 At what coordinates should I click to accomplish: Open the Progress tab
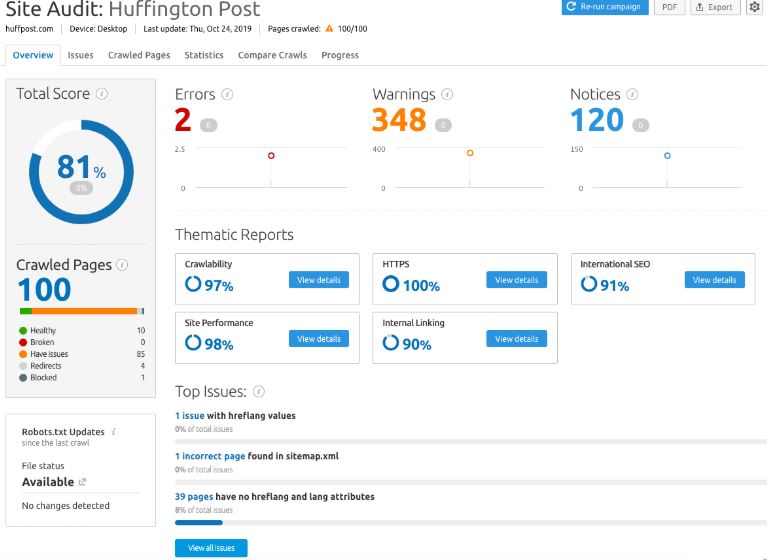(340, 55)
